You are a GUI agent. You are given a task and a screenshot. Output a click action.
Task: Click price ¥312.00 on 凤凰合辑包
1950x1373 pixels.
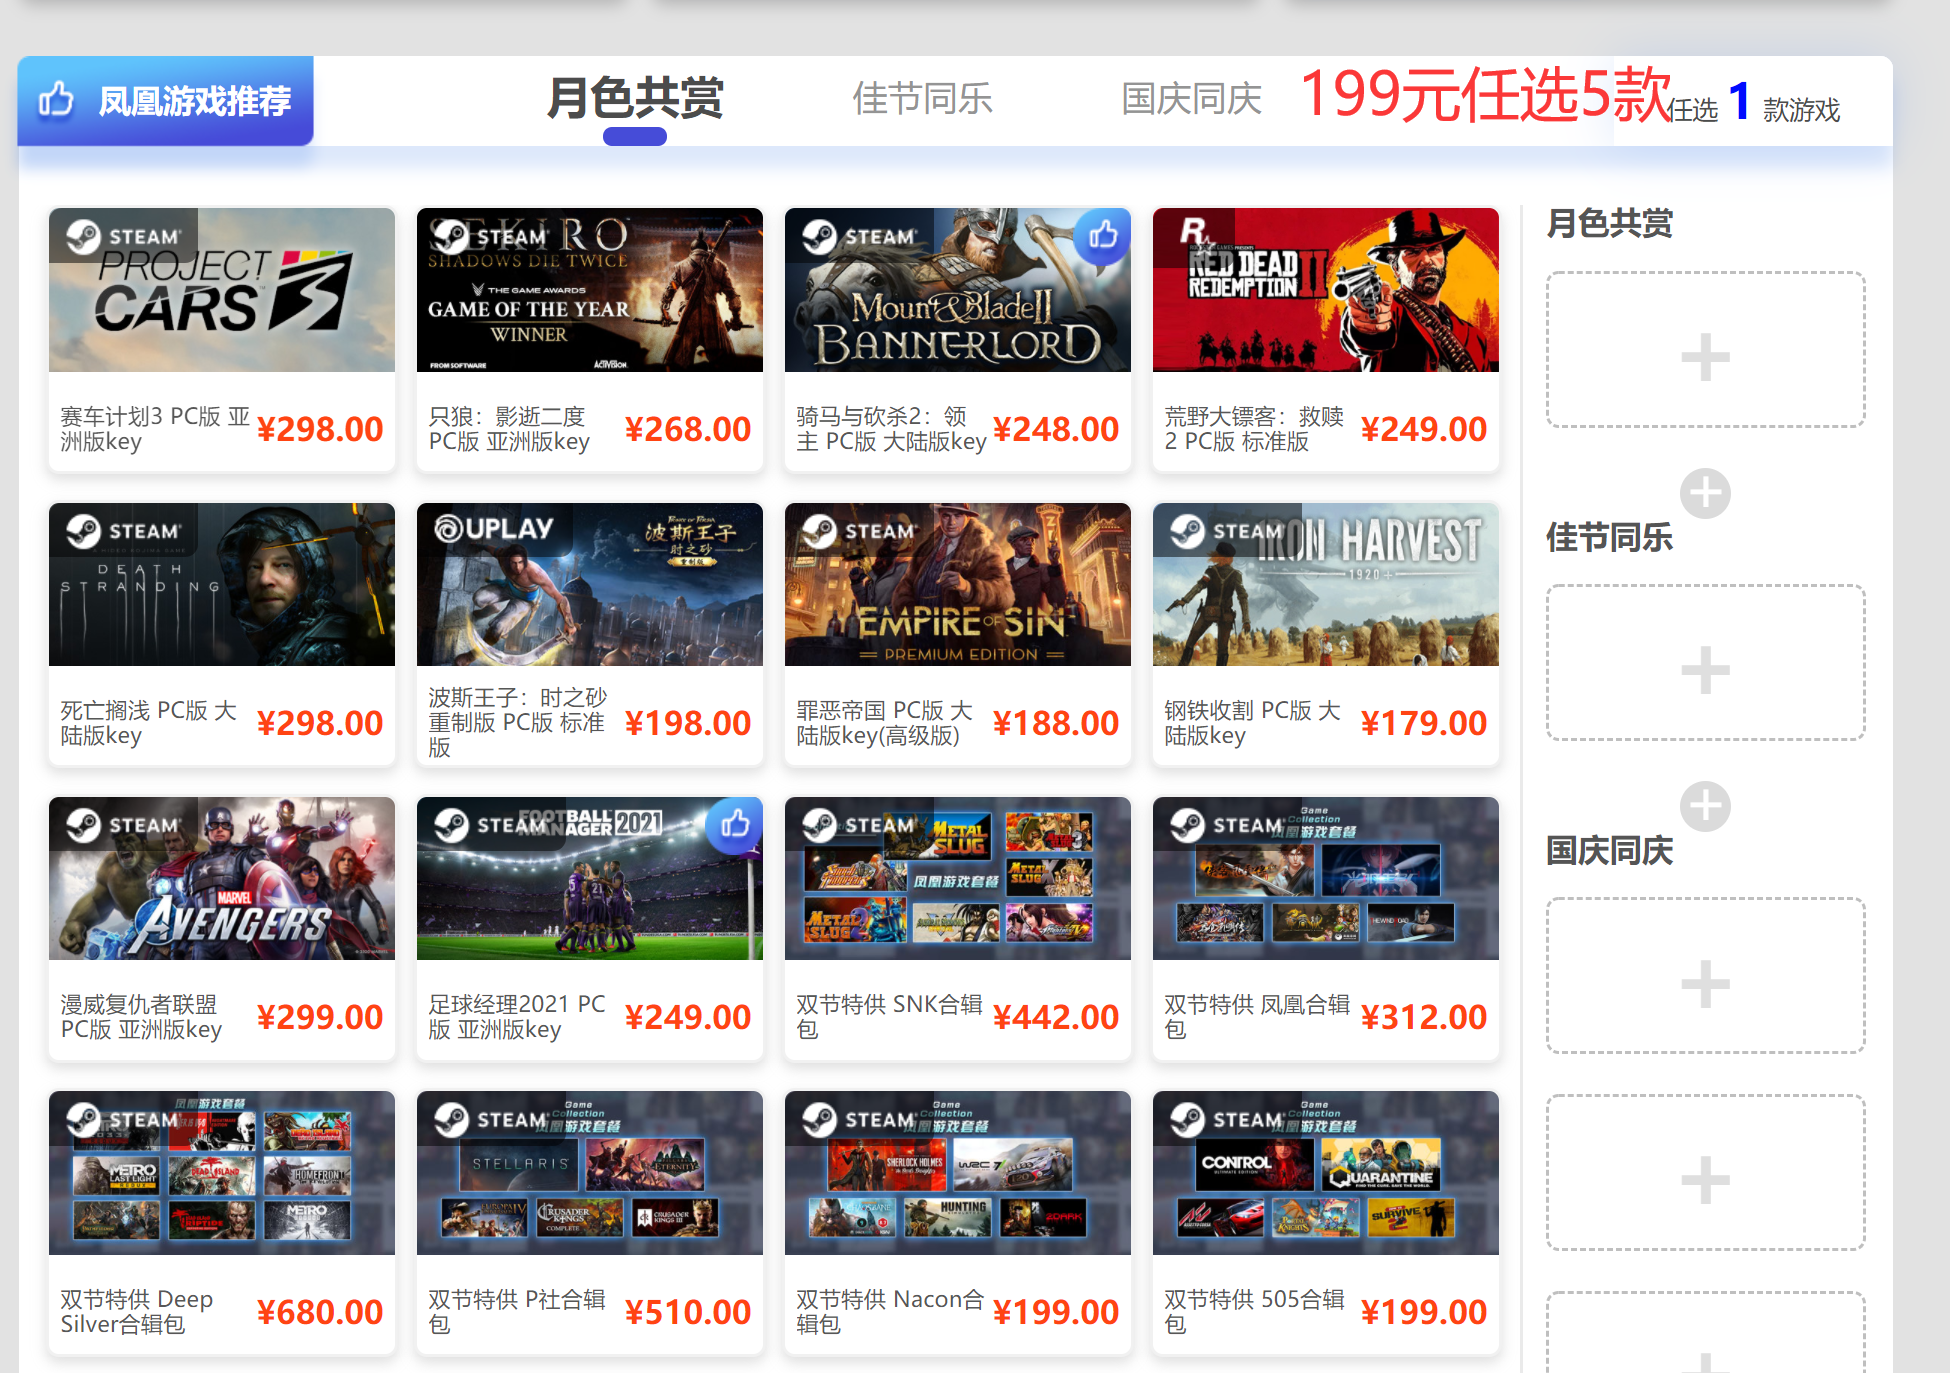pyautogui.click(x=1424, y=1017)
